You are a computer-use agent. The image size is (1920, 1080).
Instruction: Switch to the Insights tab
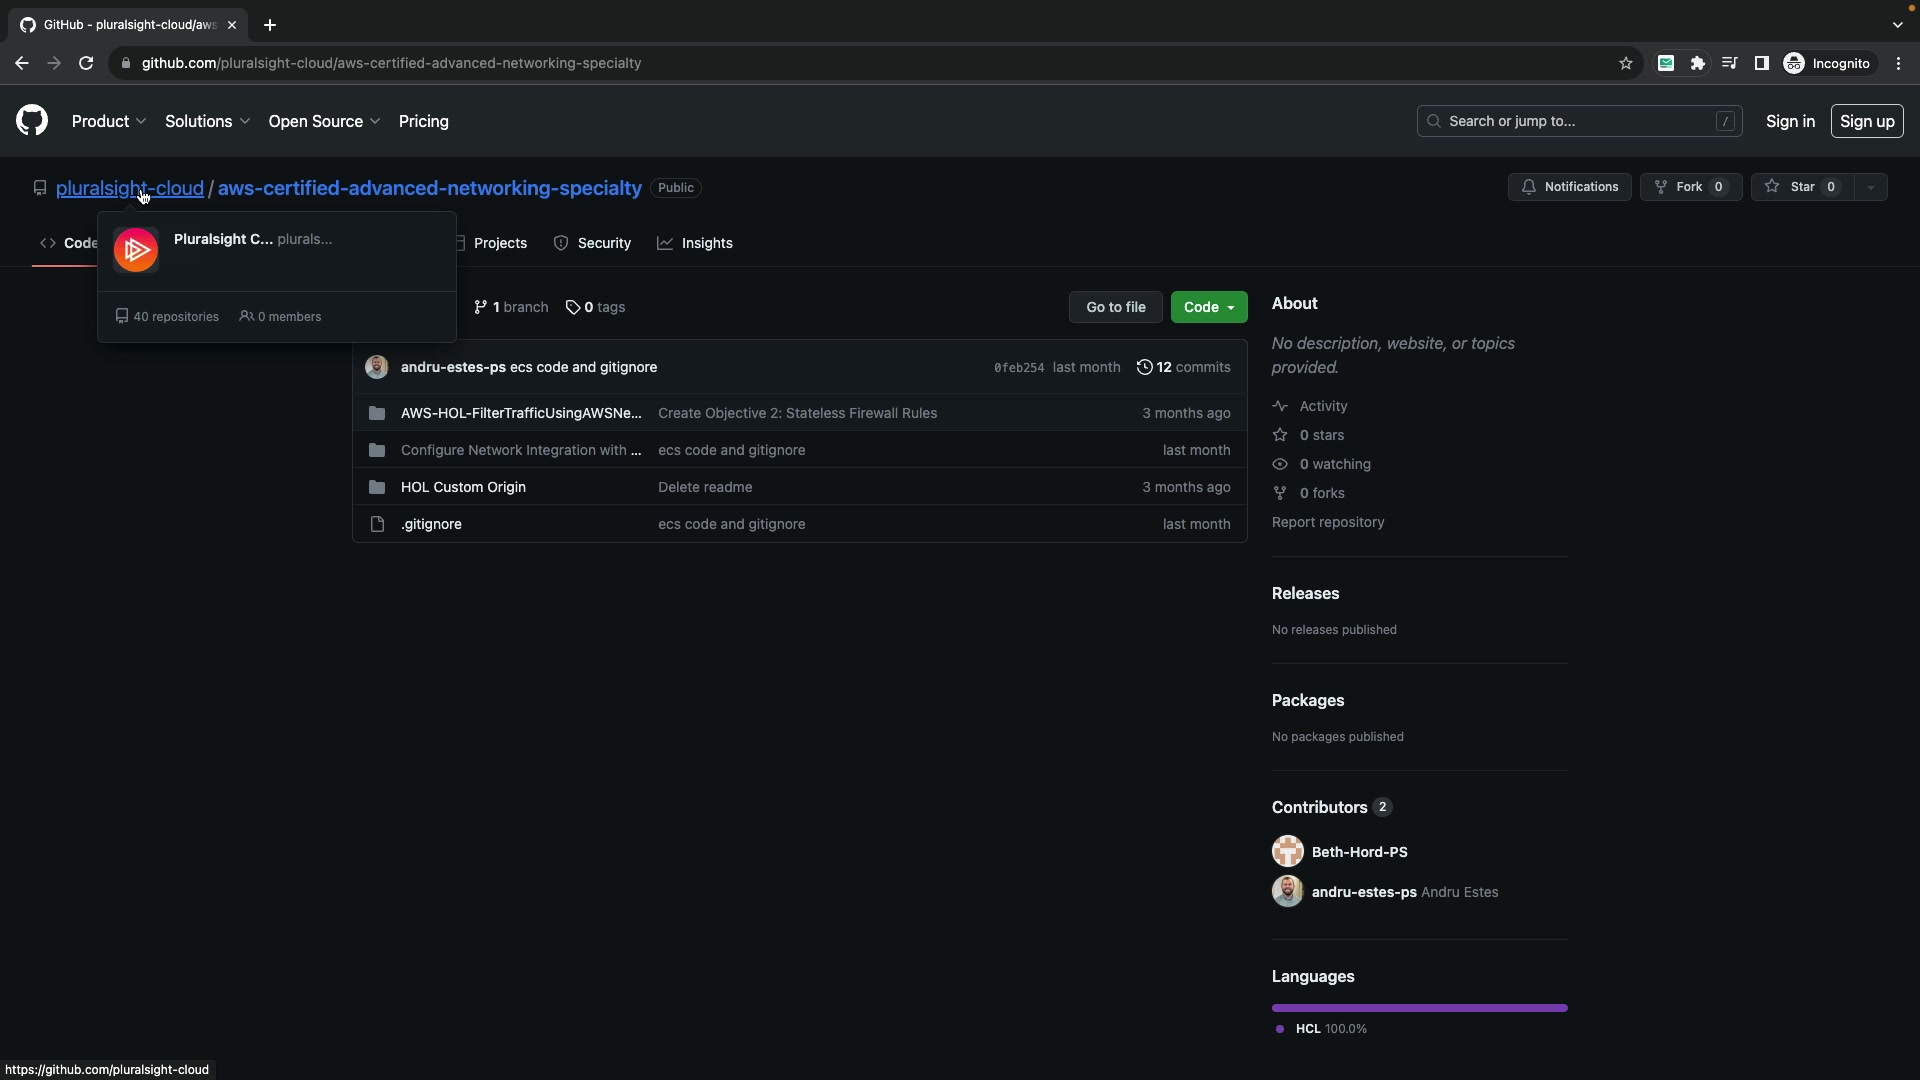[695, 243]
